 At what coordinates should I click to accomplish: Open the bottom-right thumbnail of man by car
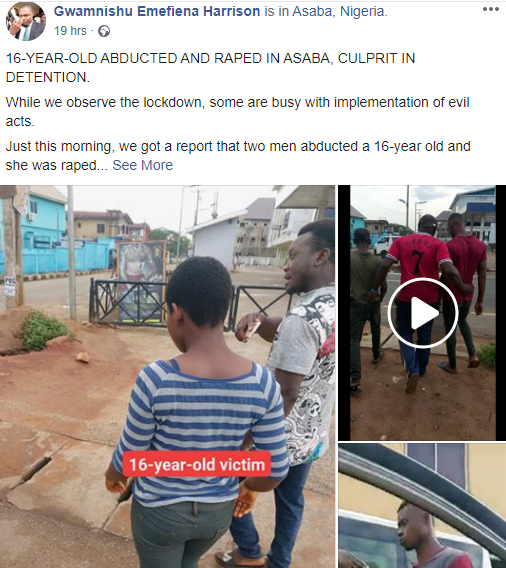point(422,506)
